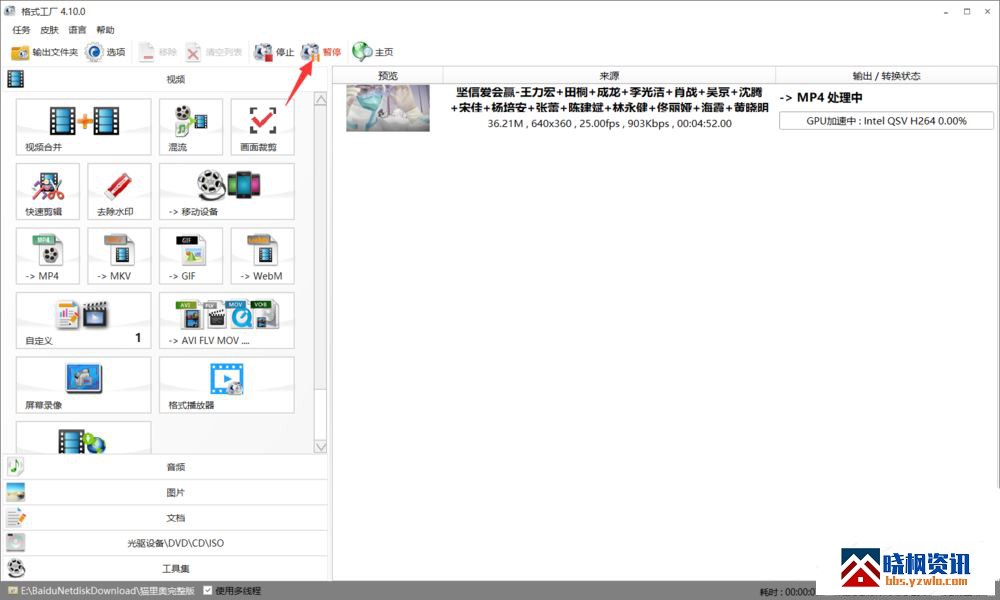Image resolution: width=1000 pixels, height=600 pixels.
Task: Click the 预览 column header
Action: pyautogui.click(x=388, y=75)
